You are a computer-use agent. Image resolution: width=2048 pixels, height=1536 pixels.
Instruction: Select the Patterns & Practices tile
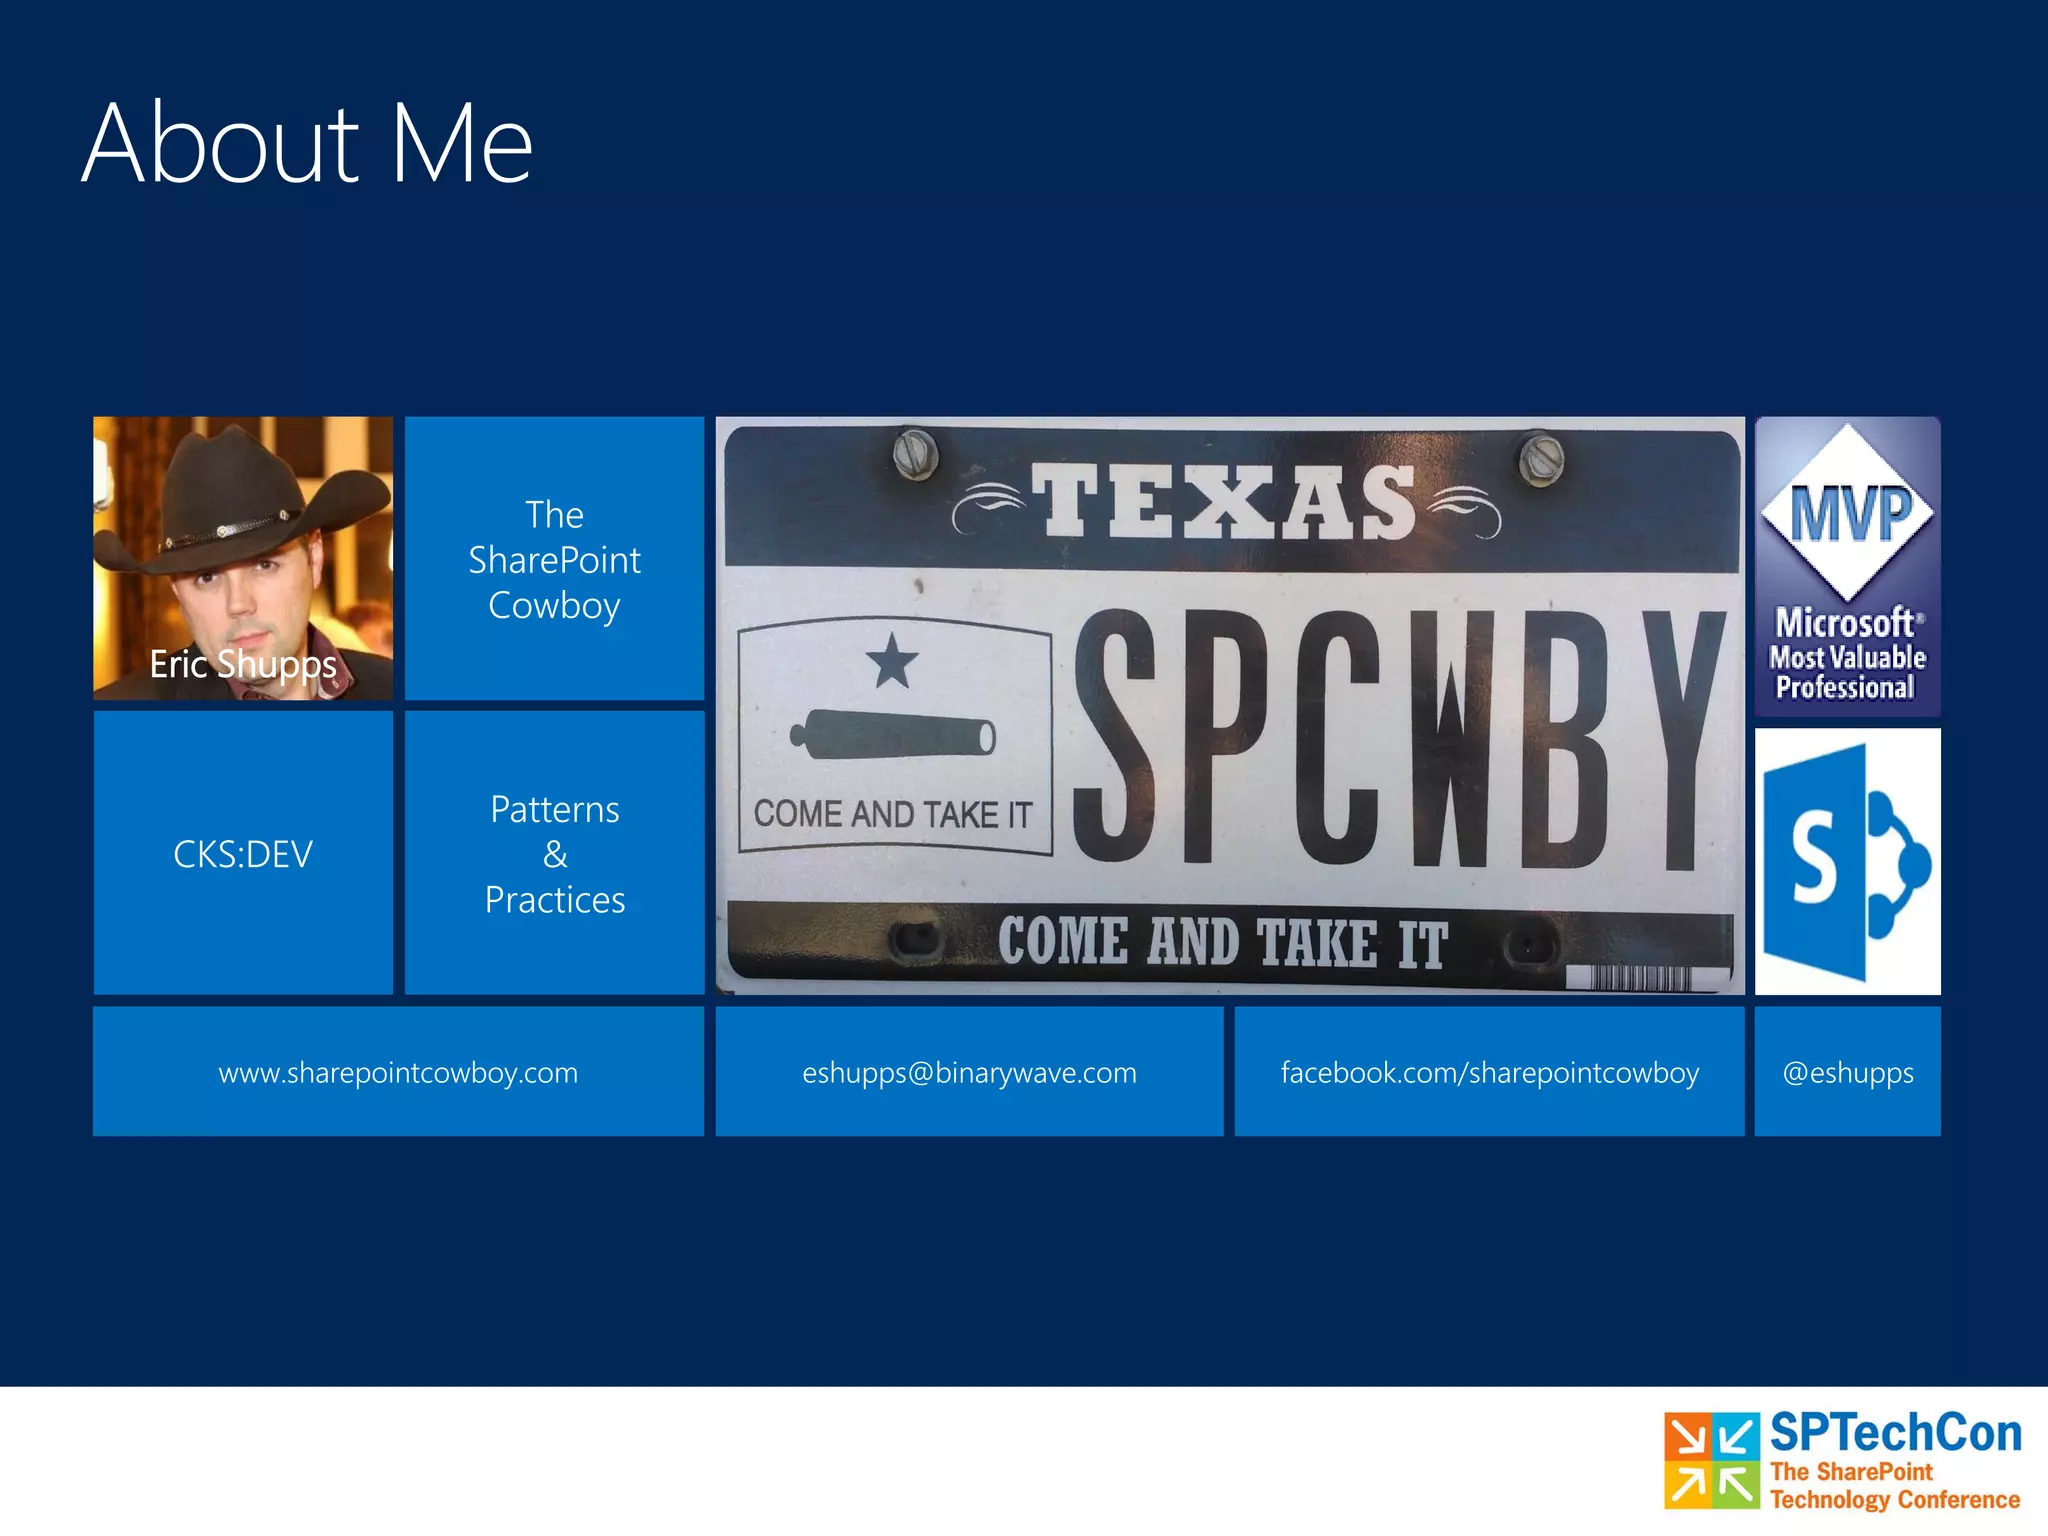pos(554,853)
